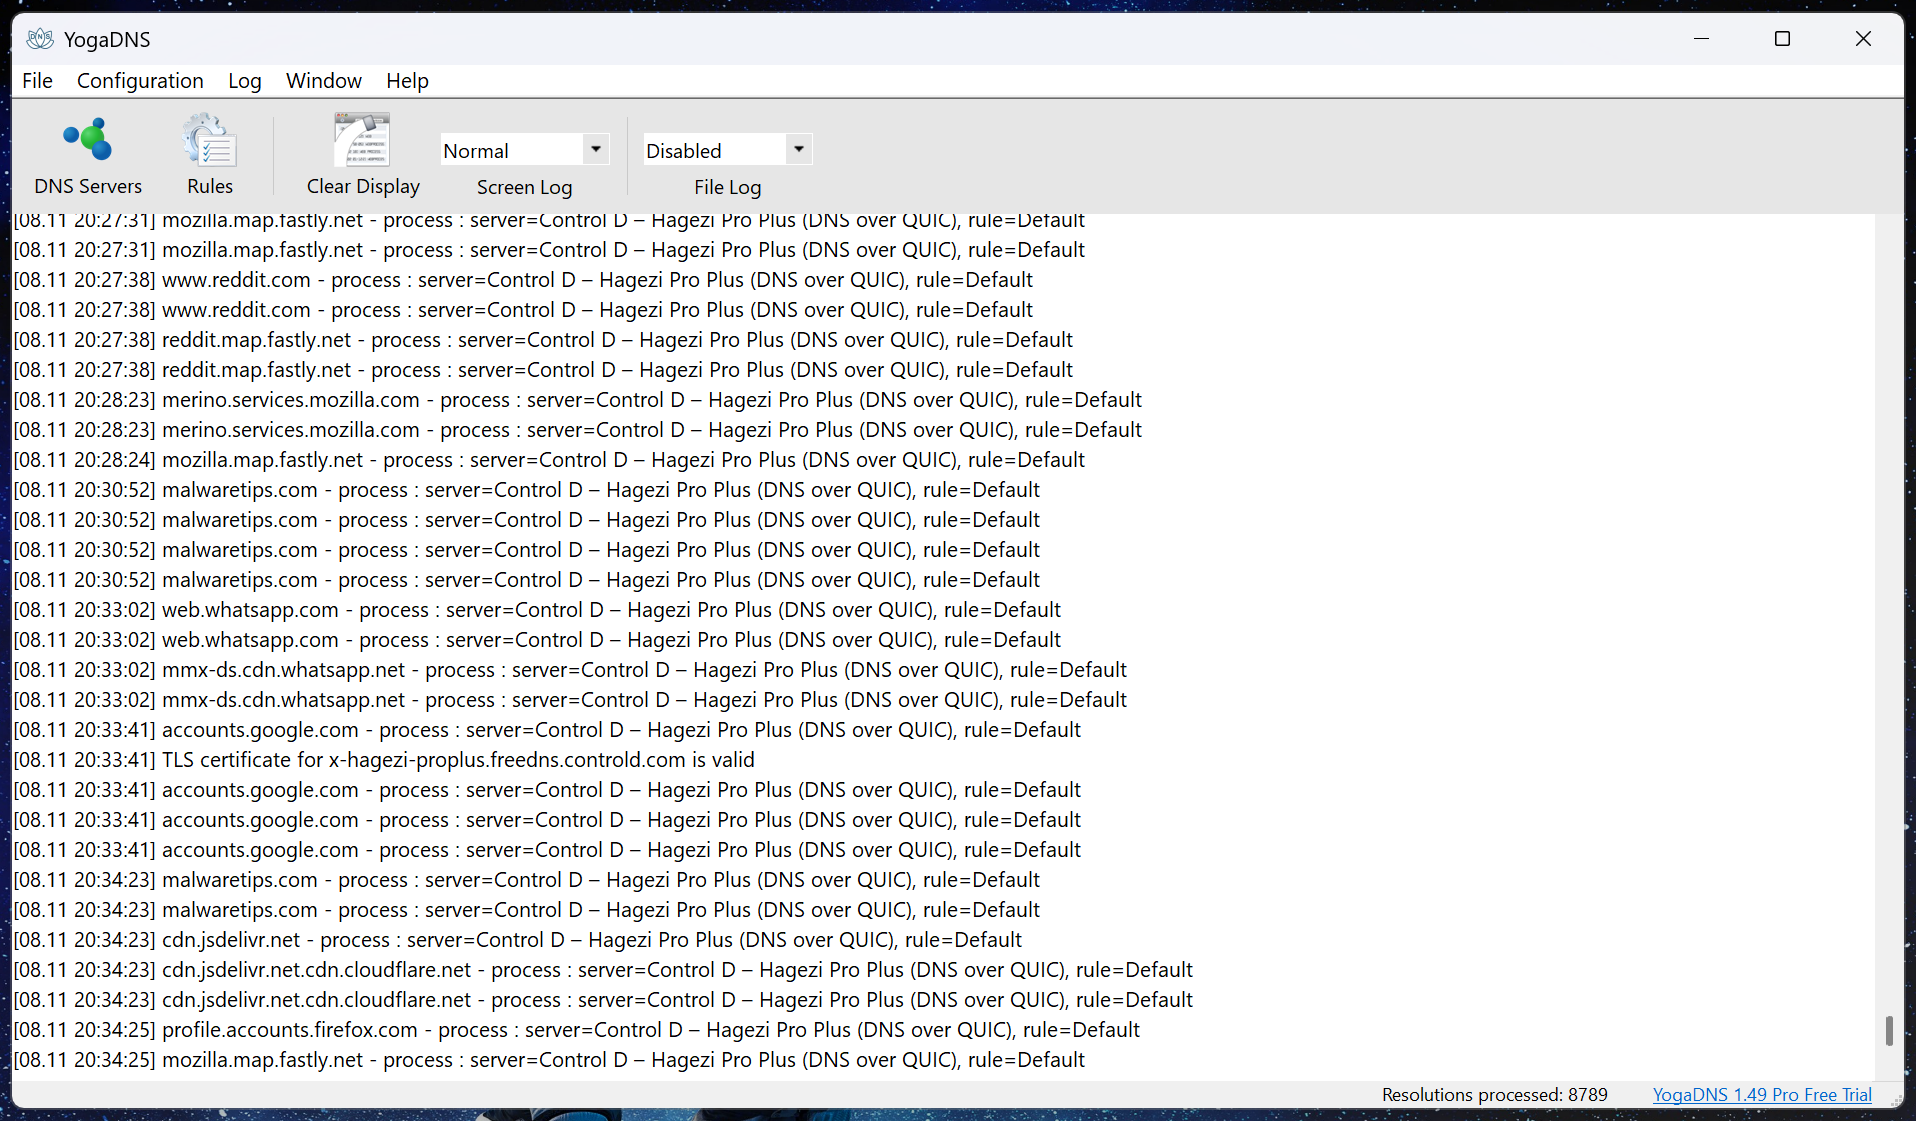1916x1121 pixels.
Task: Open the Window menu
Action: pyautogui.click(x=324, y=81)
